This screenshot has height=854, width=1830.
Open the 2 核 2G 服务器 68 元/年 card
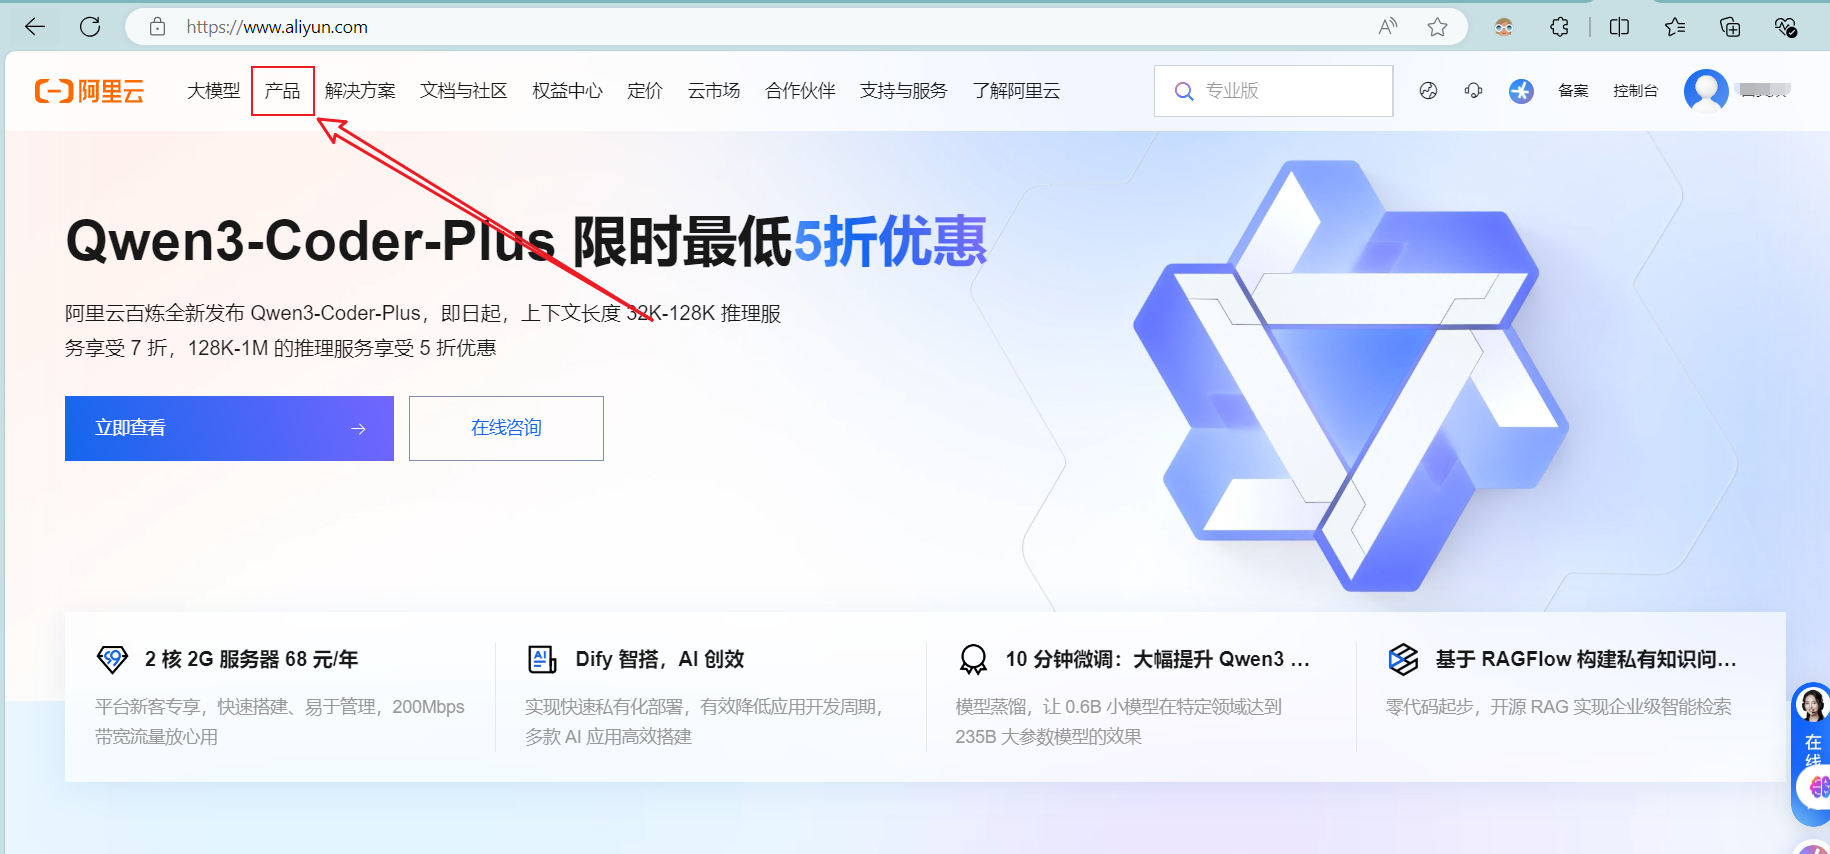(x=280, y=696)
